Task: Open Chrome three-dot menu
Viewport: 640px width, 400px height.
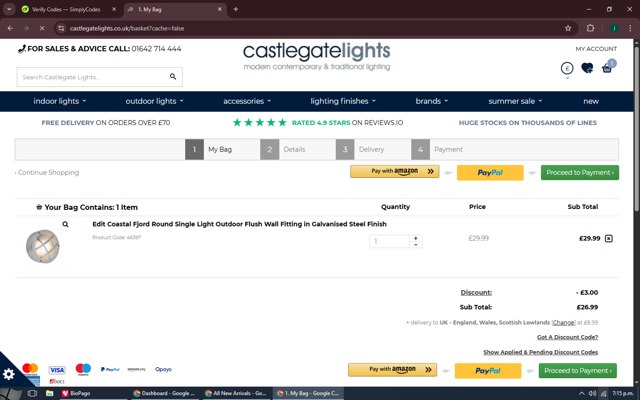Action: 630,28
